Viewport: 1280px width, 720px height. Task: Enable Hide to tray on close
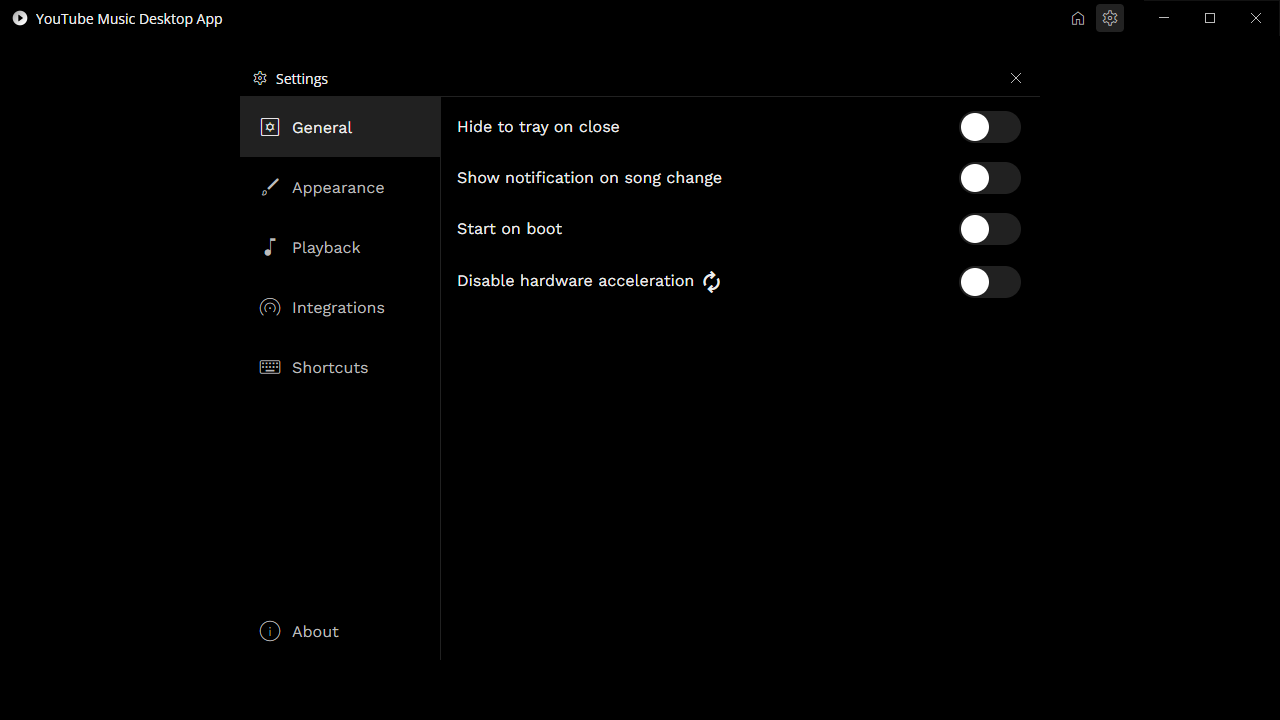click(990, 127)
